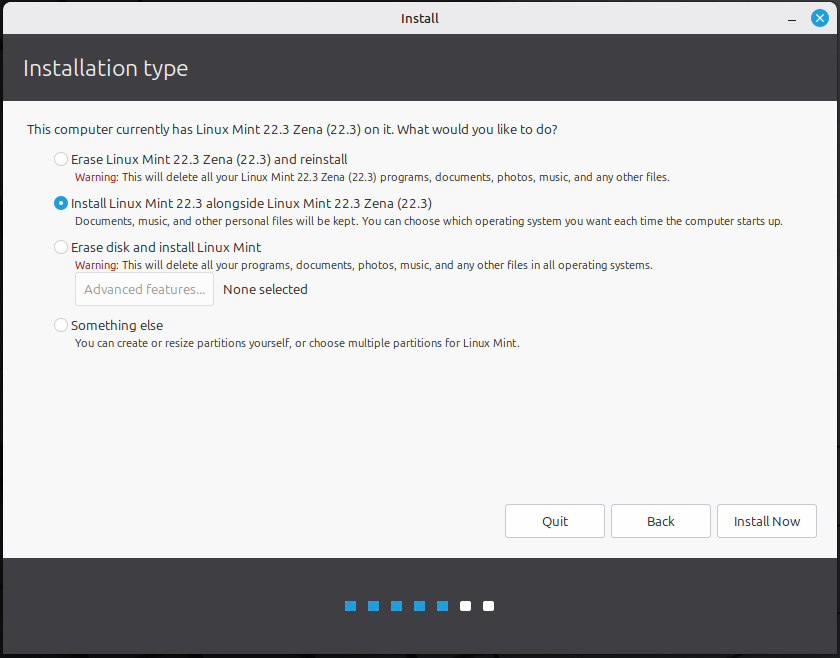Viewport: 840px width, 658px height.
Task: Click the 'Install' window title text
Action: (x=420, y=18)
